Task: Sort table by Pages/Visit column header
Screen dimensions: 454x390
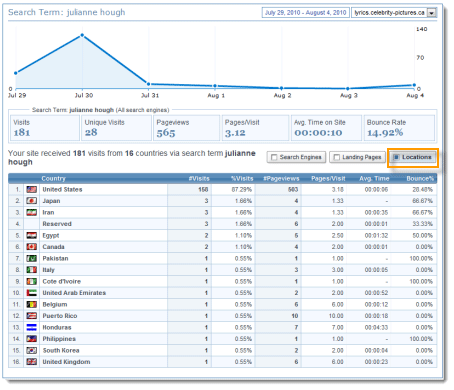Action: click(328, 179)
